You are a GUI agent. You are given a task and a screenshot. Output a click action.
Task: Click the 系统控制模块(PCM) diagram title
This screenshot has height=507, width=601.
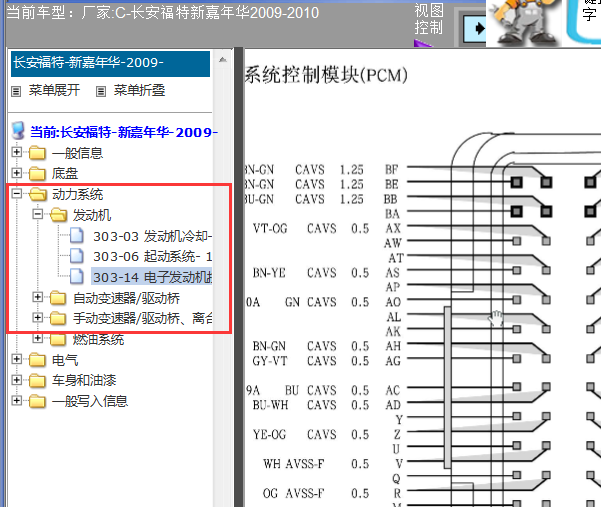tap(326, 75)
